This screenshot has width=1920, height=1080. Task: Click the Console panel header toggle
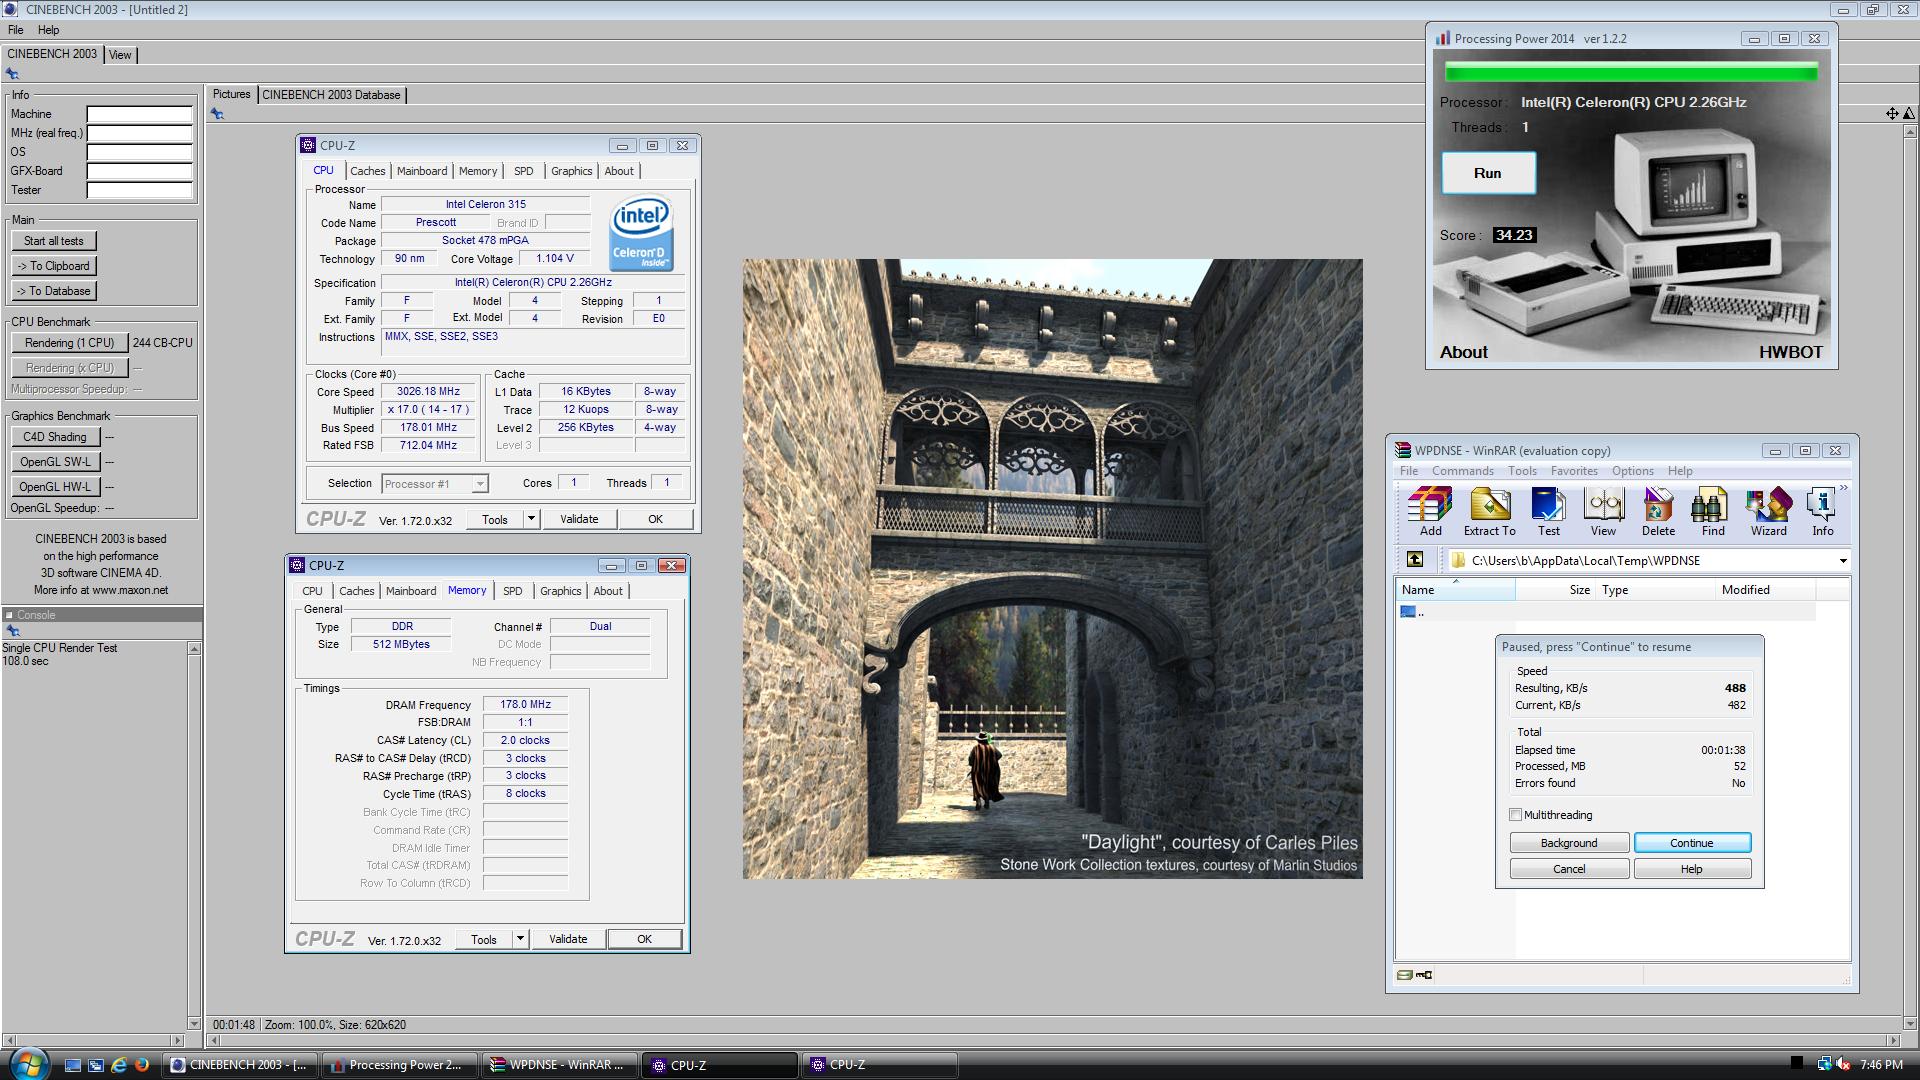click(9, 615)
